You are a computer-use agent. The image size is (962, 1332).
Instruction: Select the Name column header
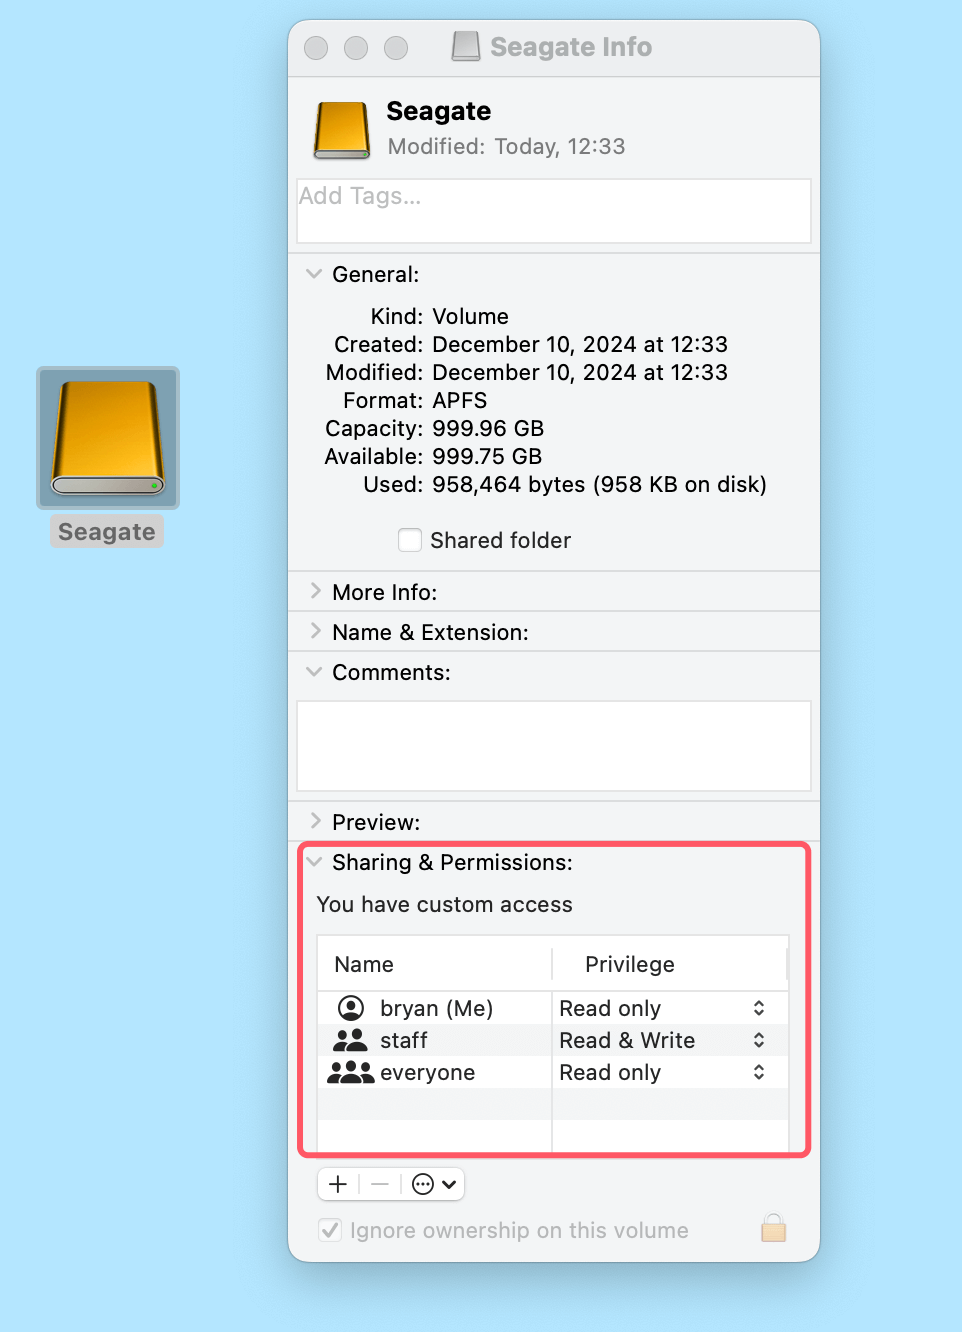tap(363, 964)
